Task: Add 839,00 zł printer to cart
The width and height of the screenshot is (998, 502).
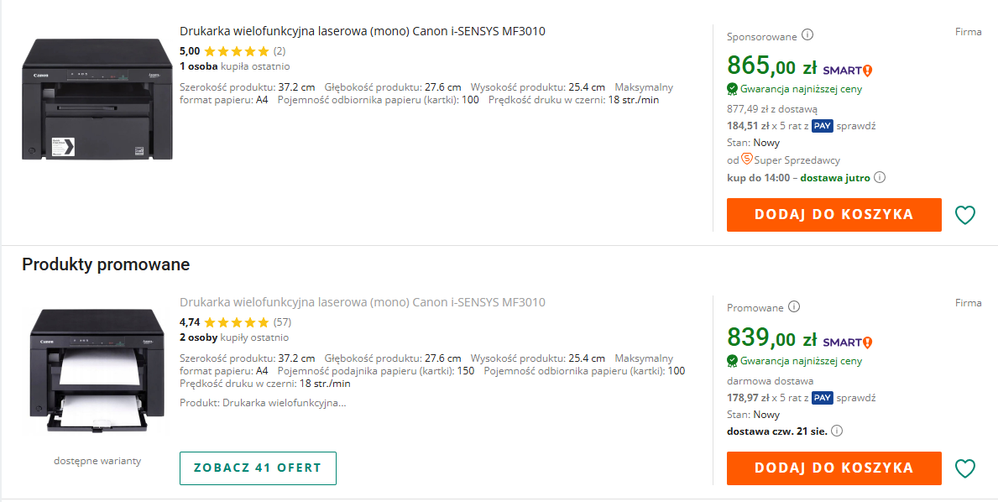Action: click(x=834, y=467)
